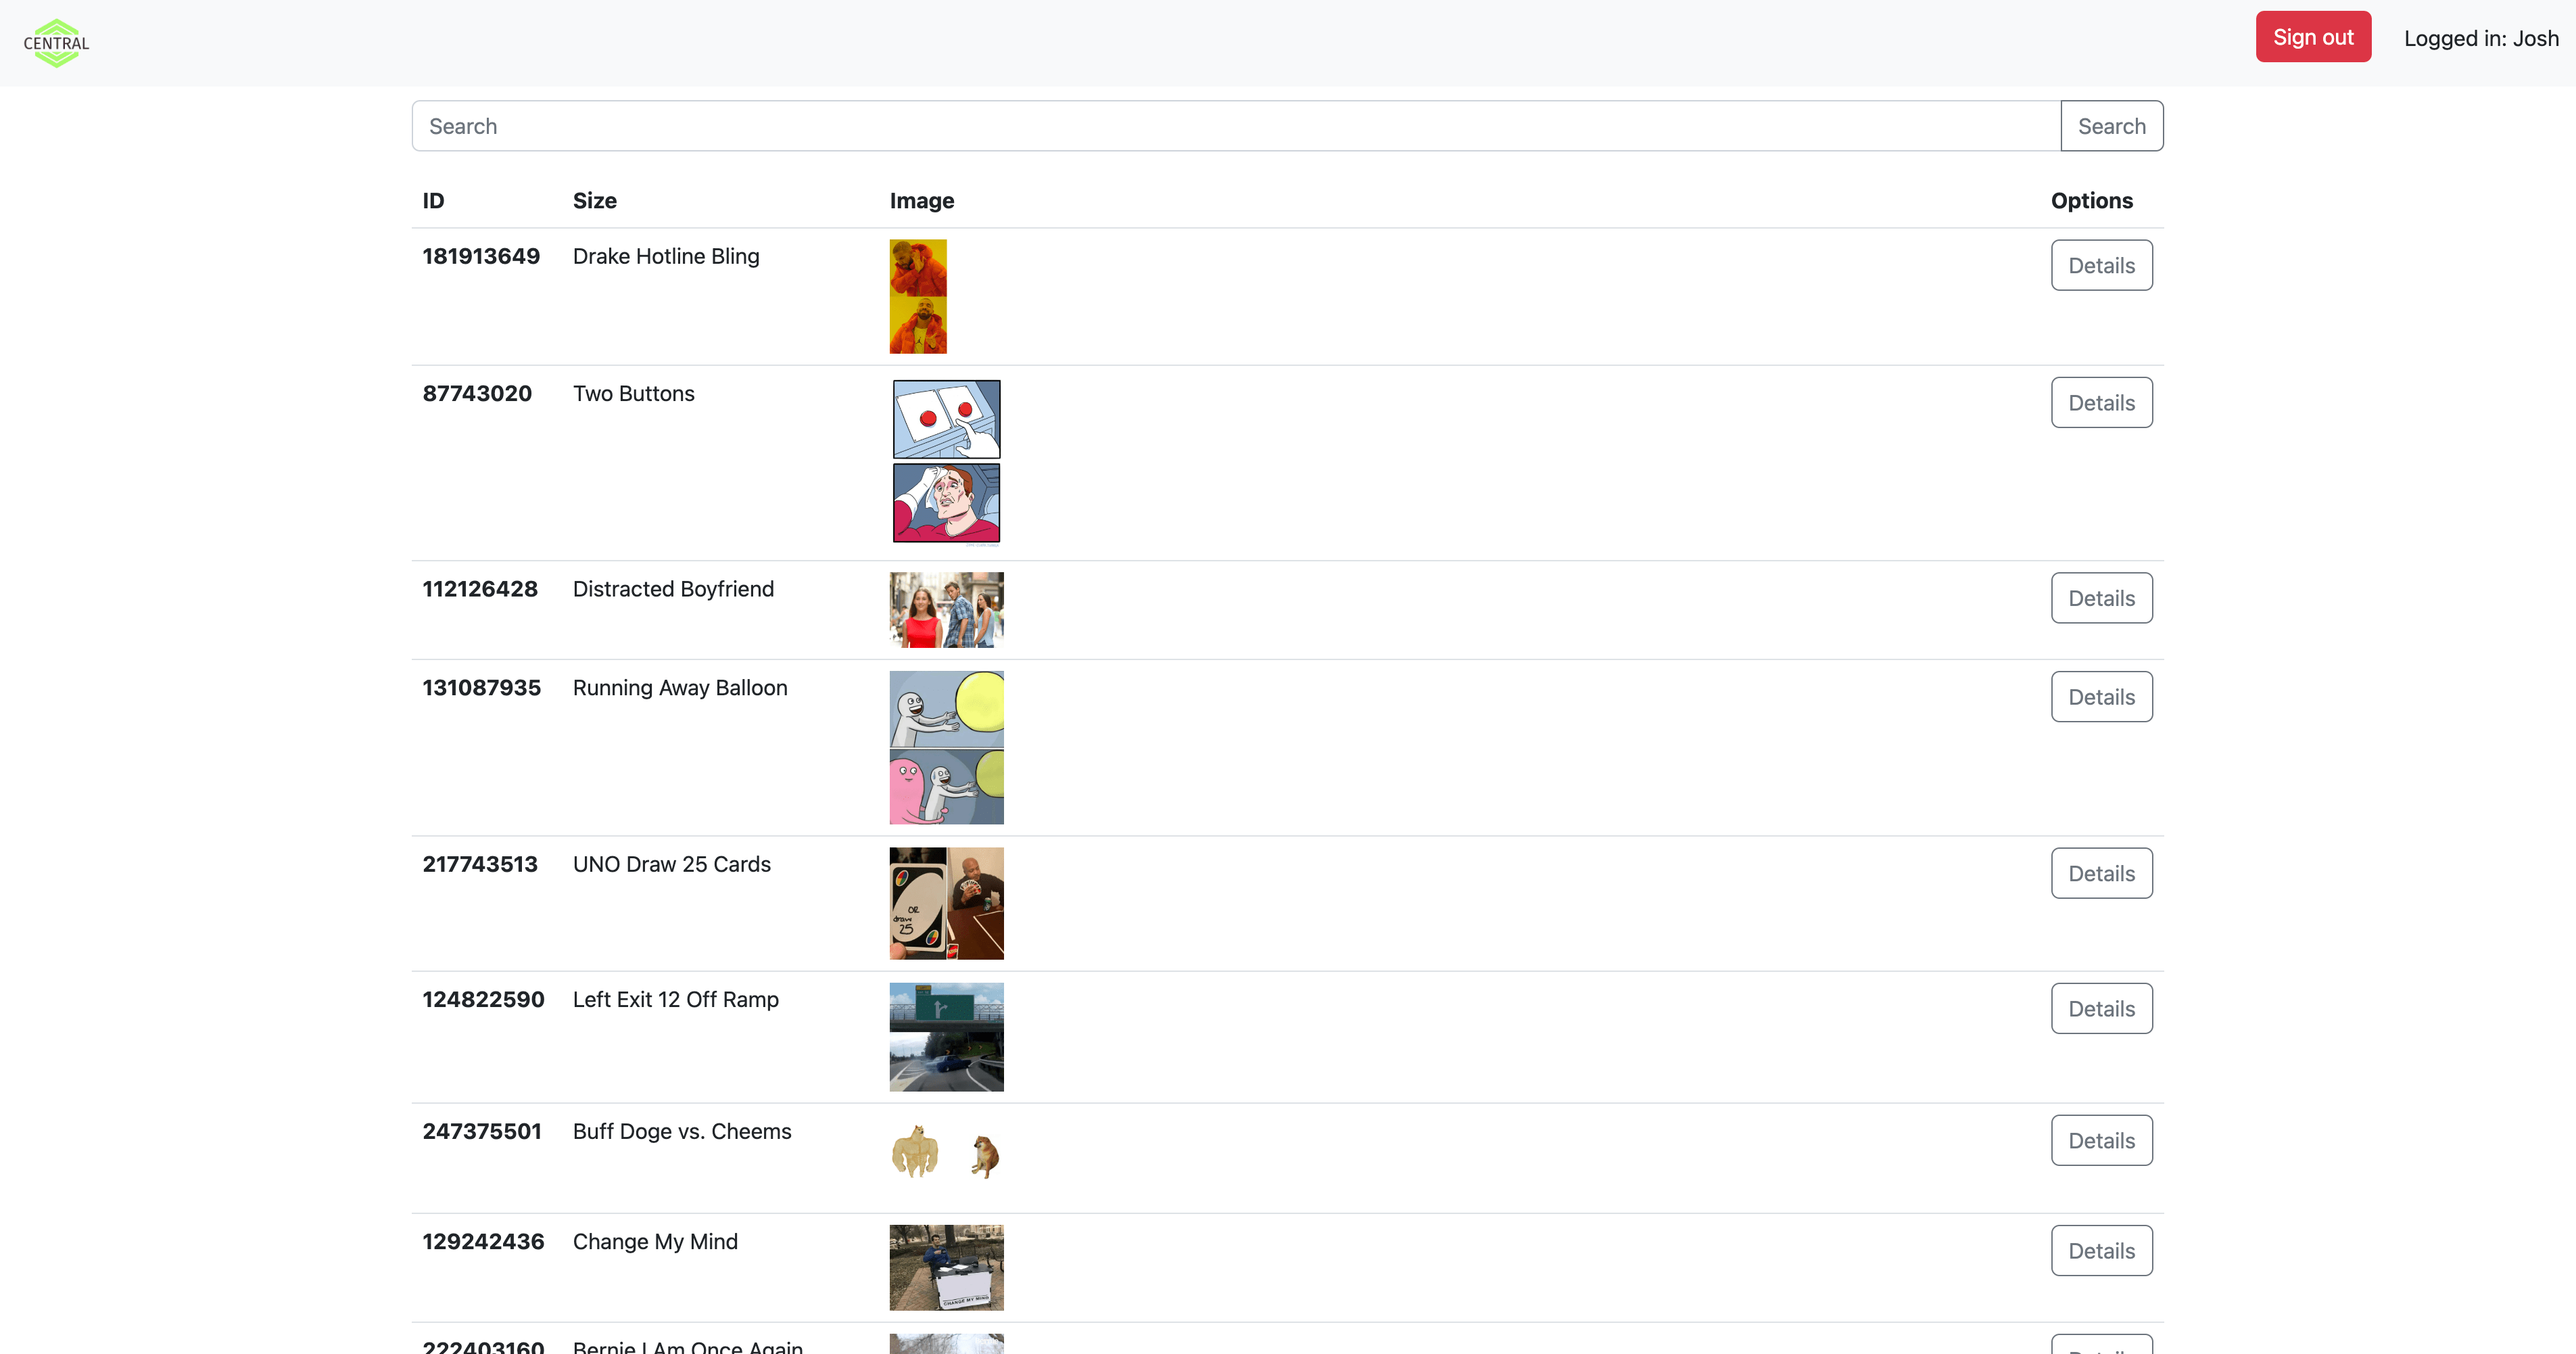Image resolution: width=2576 pixels, height=1354 pixels.
Task: Open Details for UNO Draw 25 Cards
Action: (x=2101, y=873)
